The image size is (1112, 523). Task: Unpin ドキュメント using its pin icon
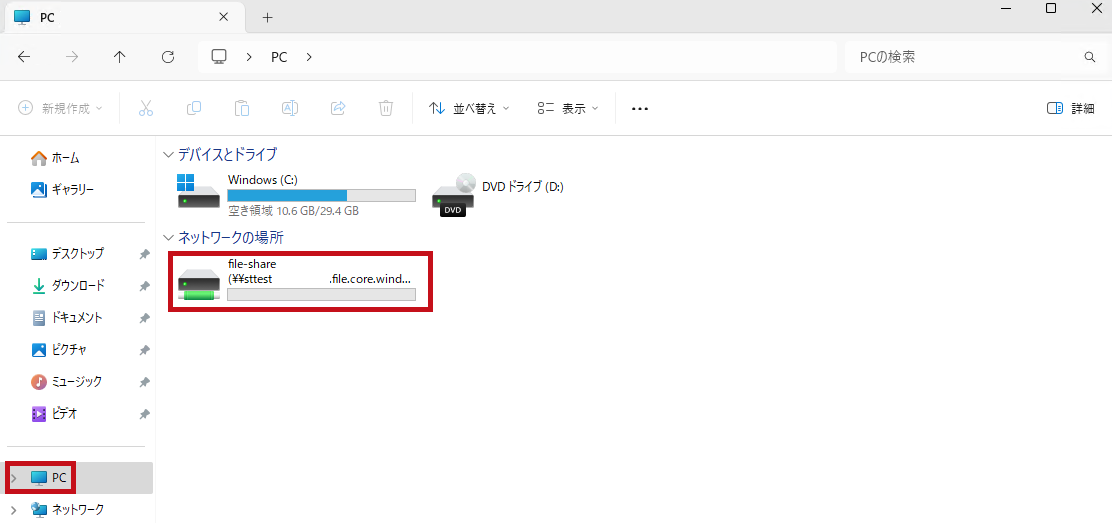144,318
